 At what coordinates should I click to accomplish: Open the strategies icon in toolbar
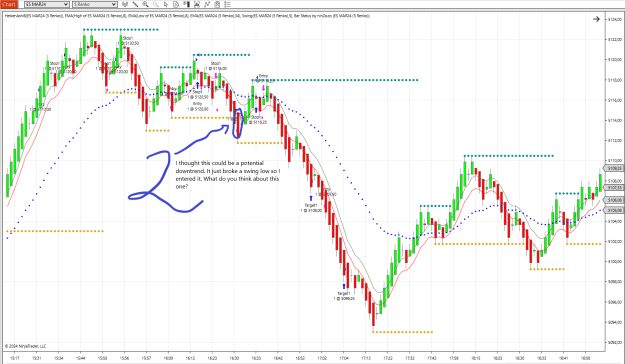(x=217, y=4)
